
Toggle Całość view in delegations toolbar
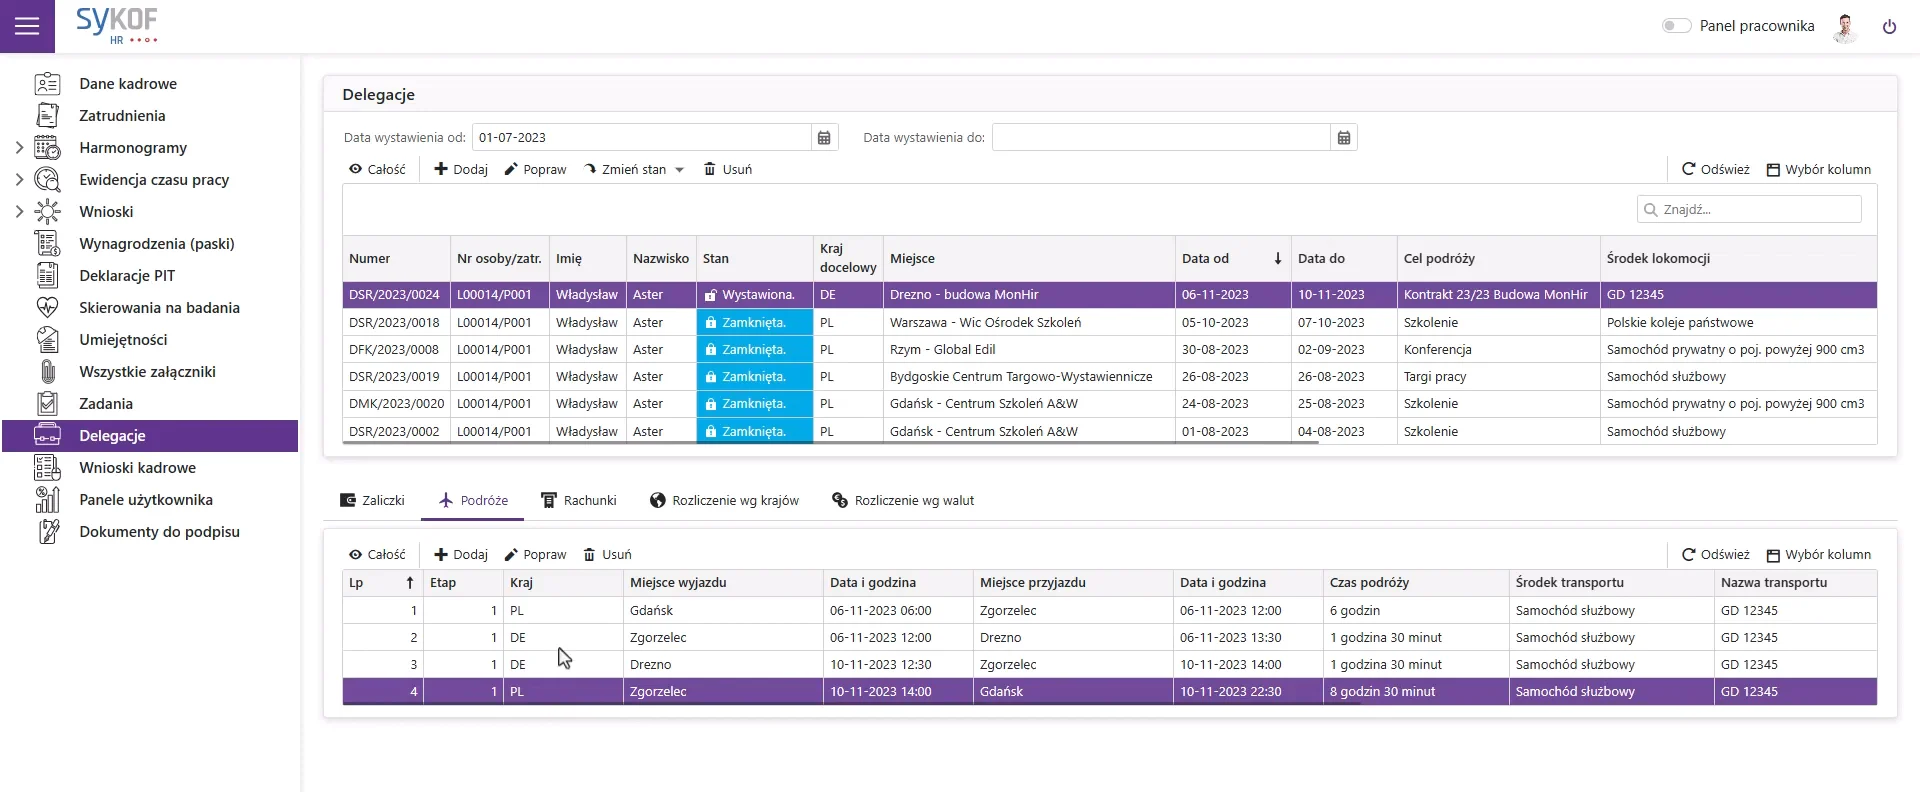[x=377, y=170]
